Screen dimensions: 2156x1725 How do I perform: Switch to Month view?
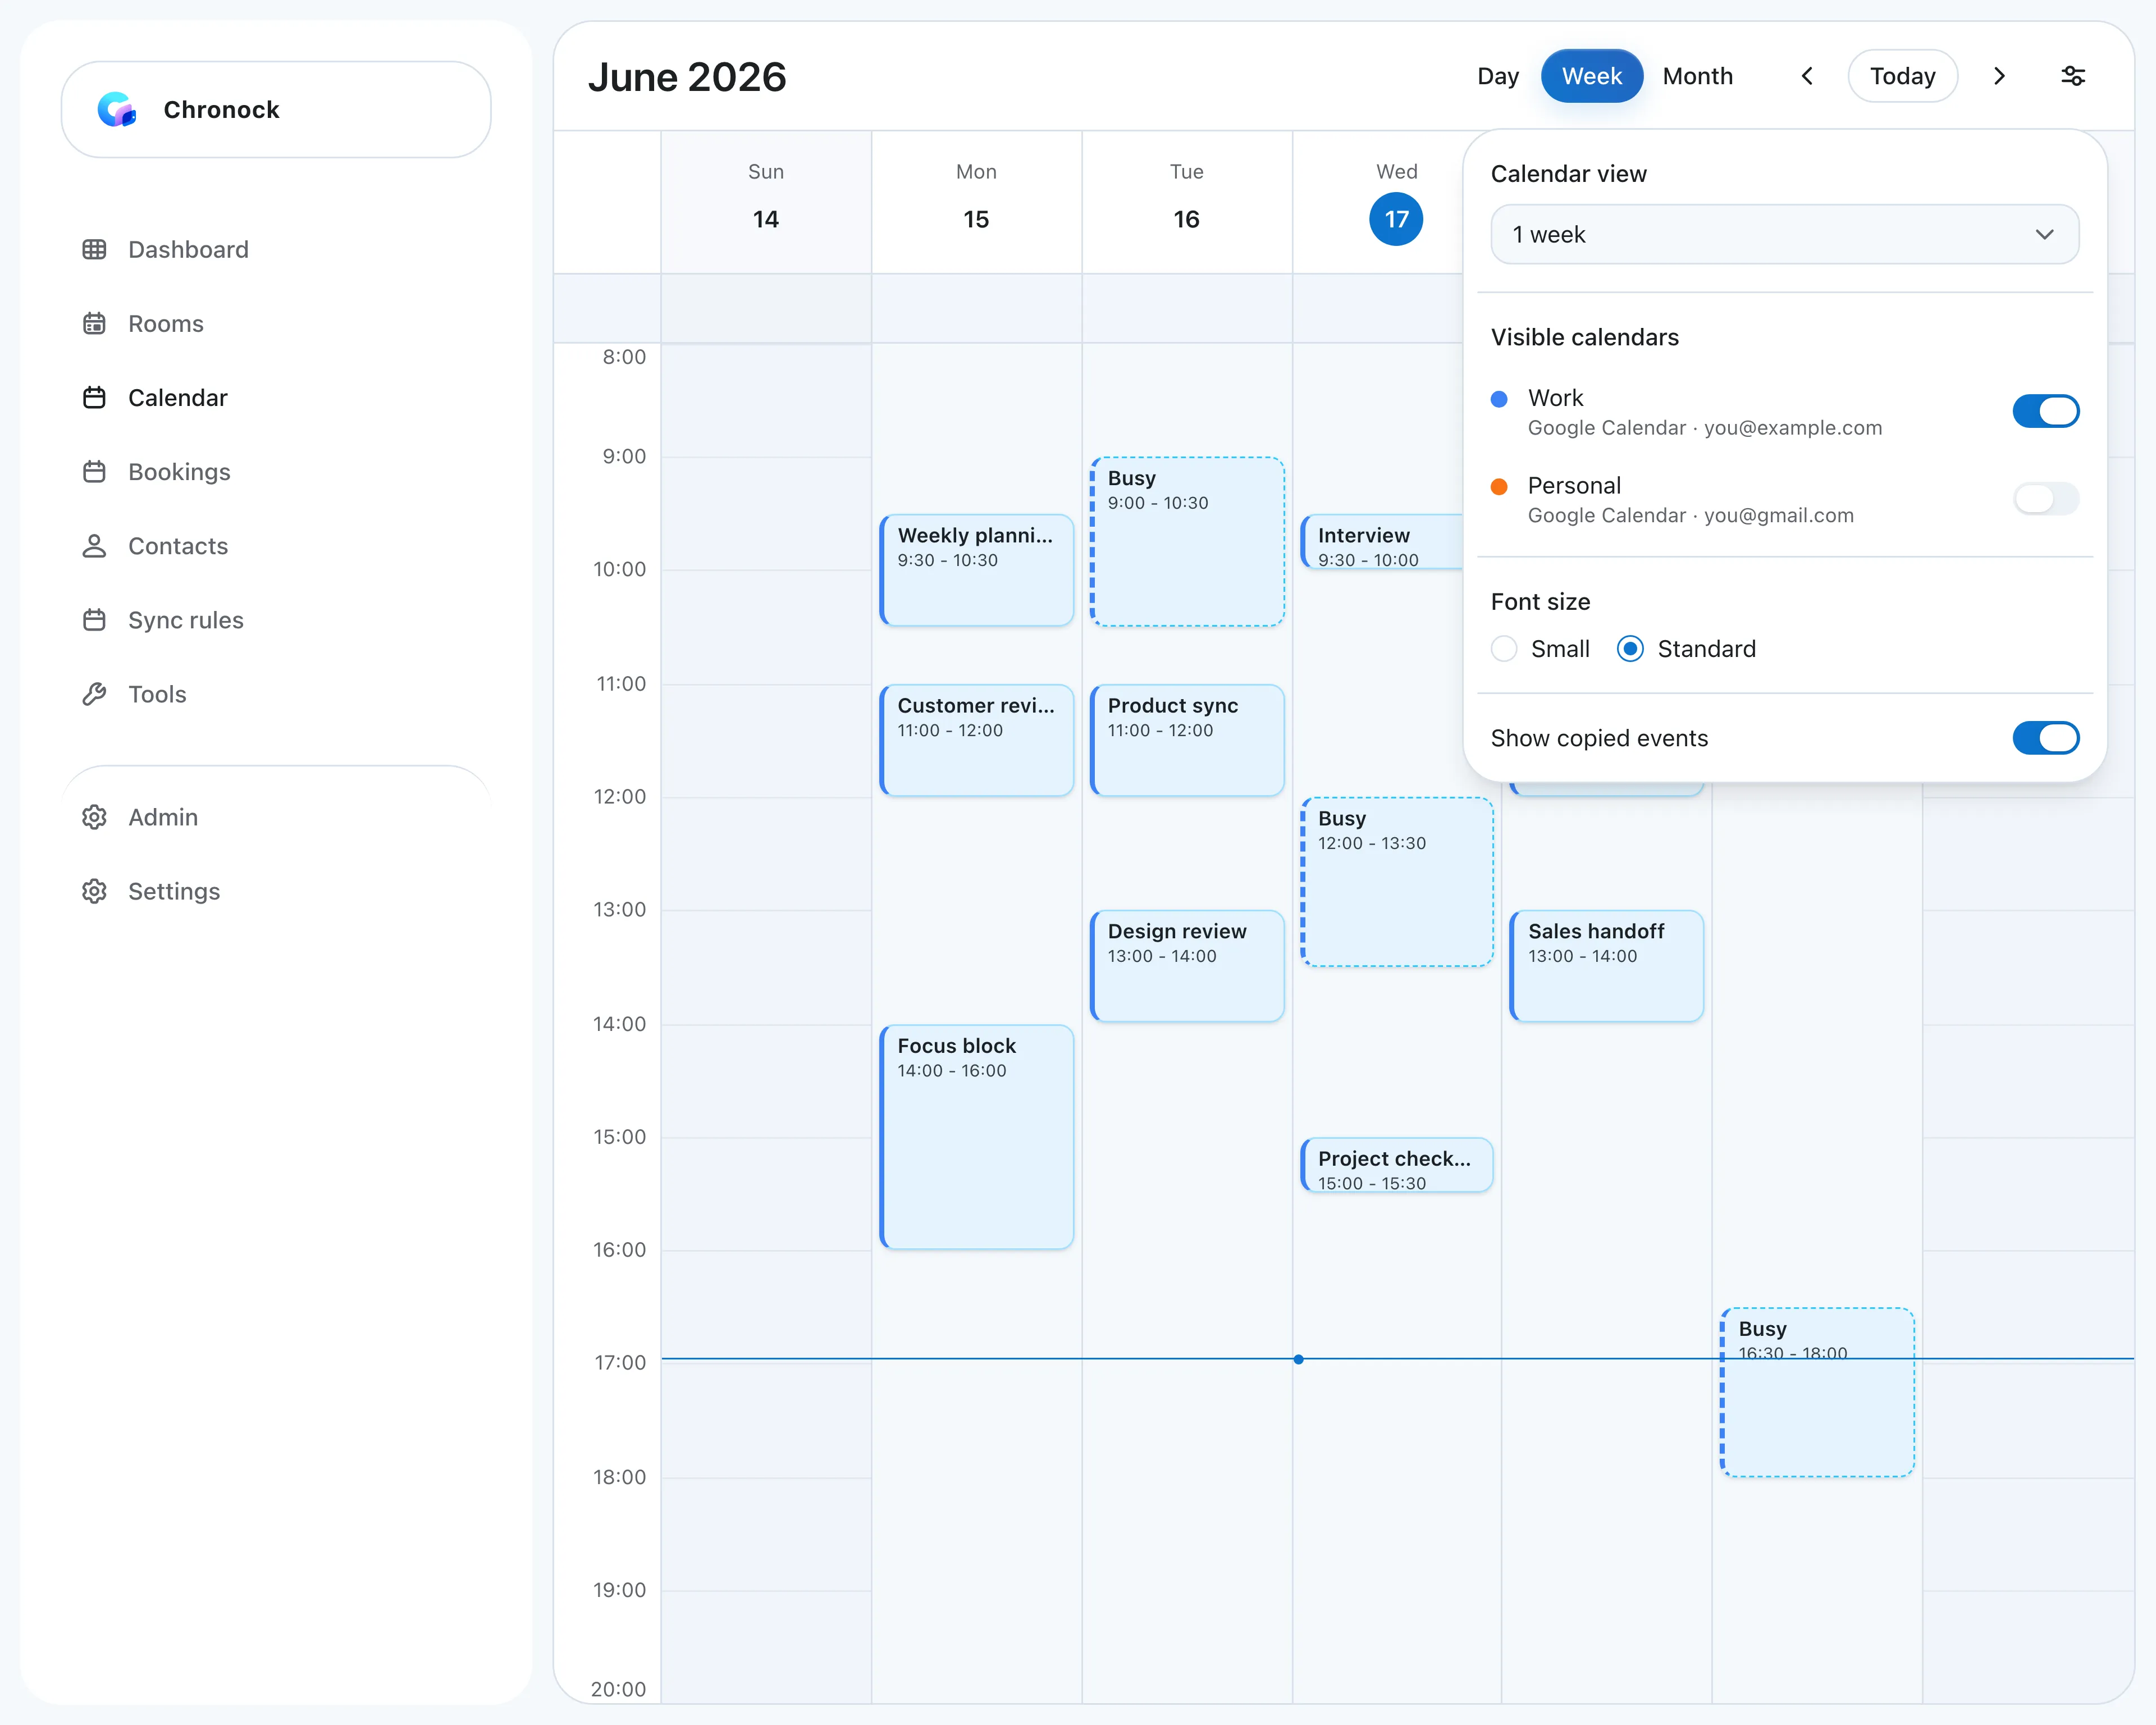1697,76
